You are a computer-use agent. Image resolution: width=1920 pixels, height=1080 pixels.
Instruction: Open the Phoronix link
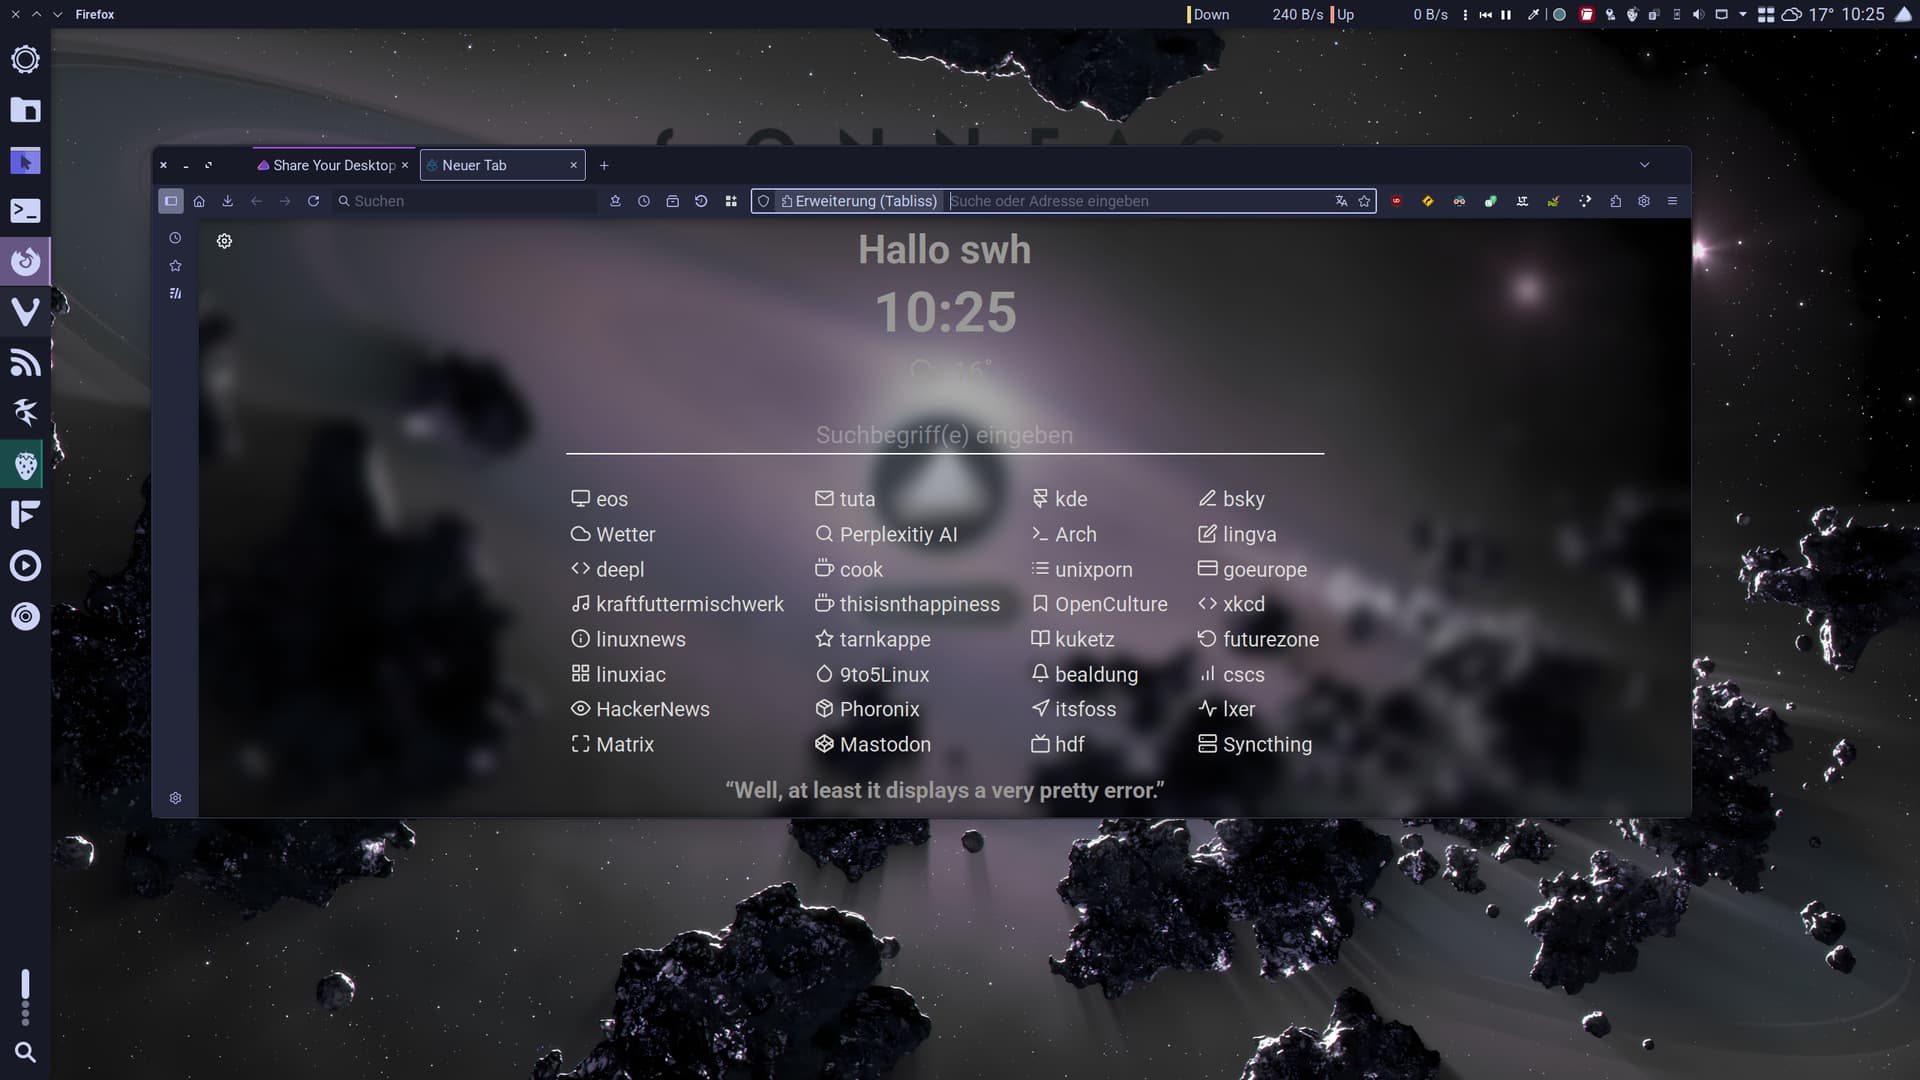(x=867, y=709)
